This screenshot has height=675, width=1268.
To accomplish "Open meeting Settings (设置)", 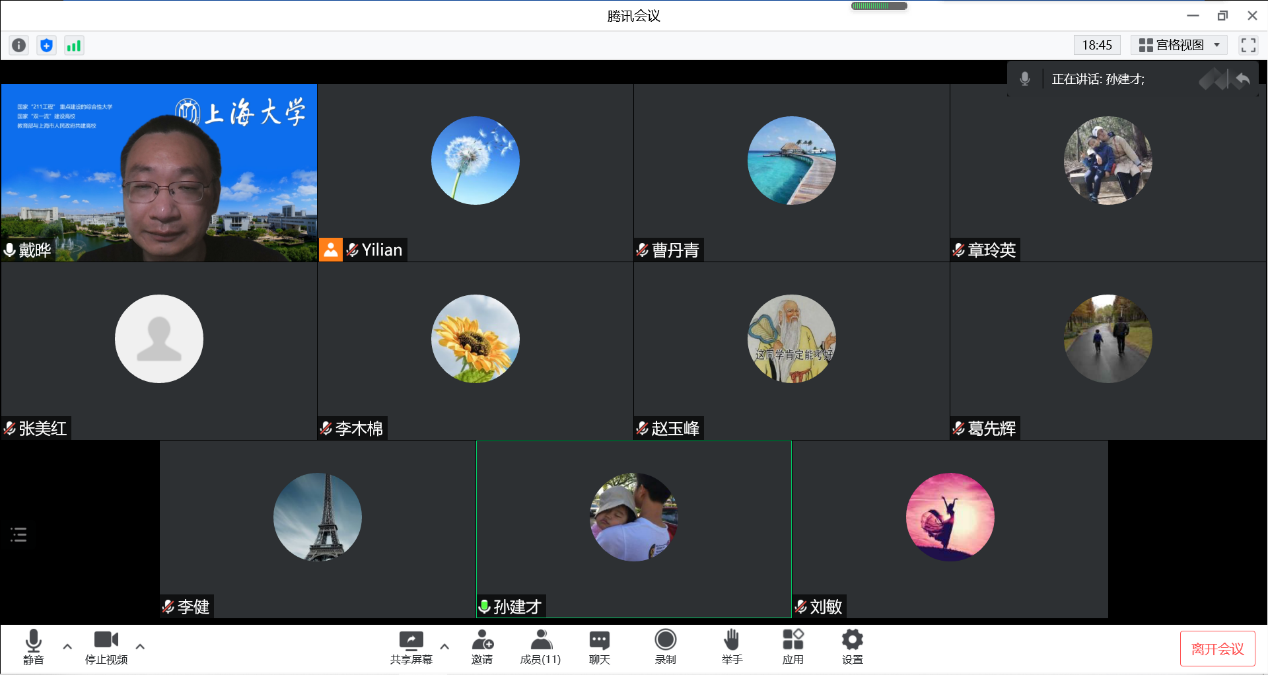I will coord(852,647).
